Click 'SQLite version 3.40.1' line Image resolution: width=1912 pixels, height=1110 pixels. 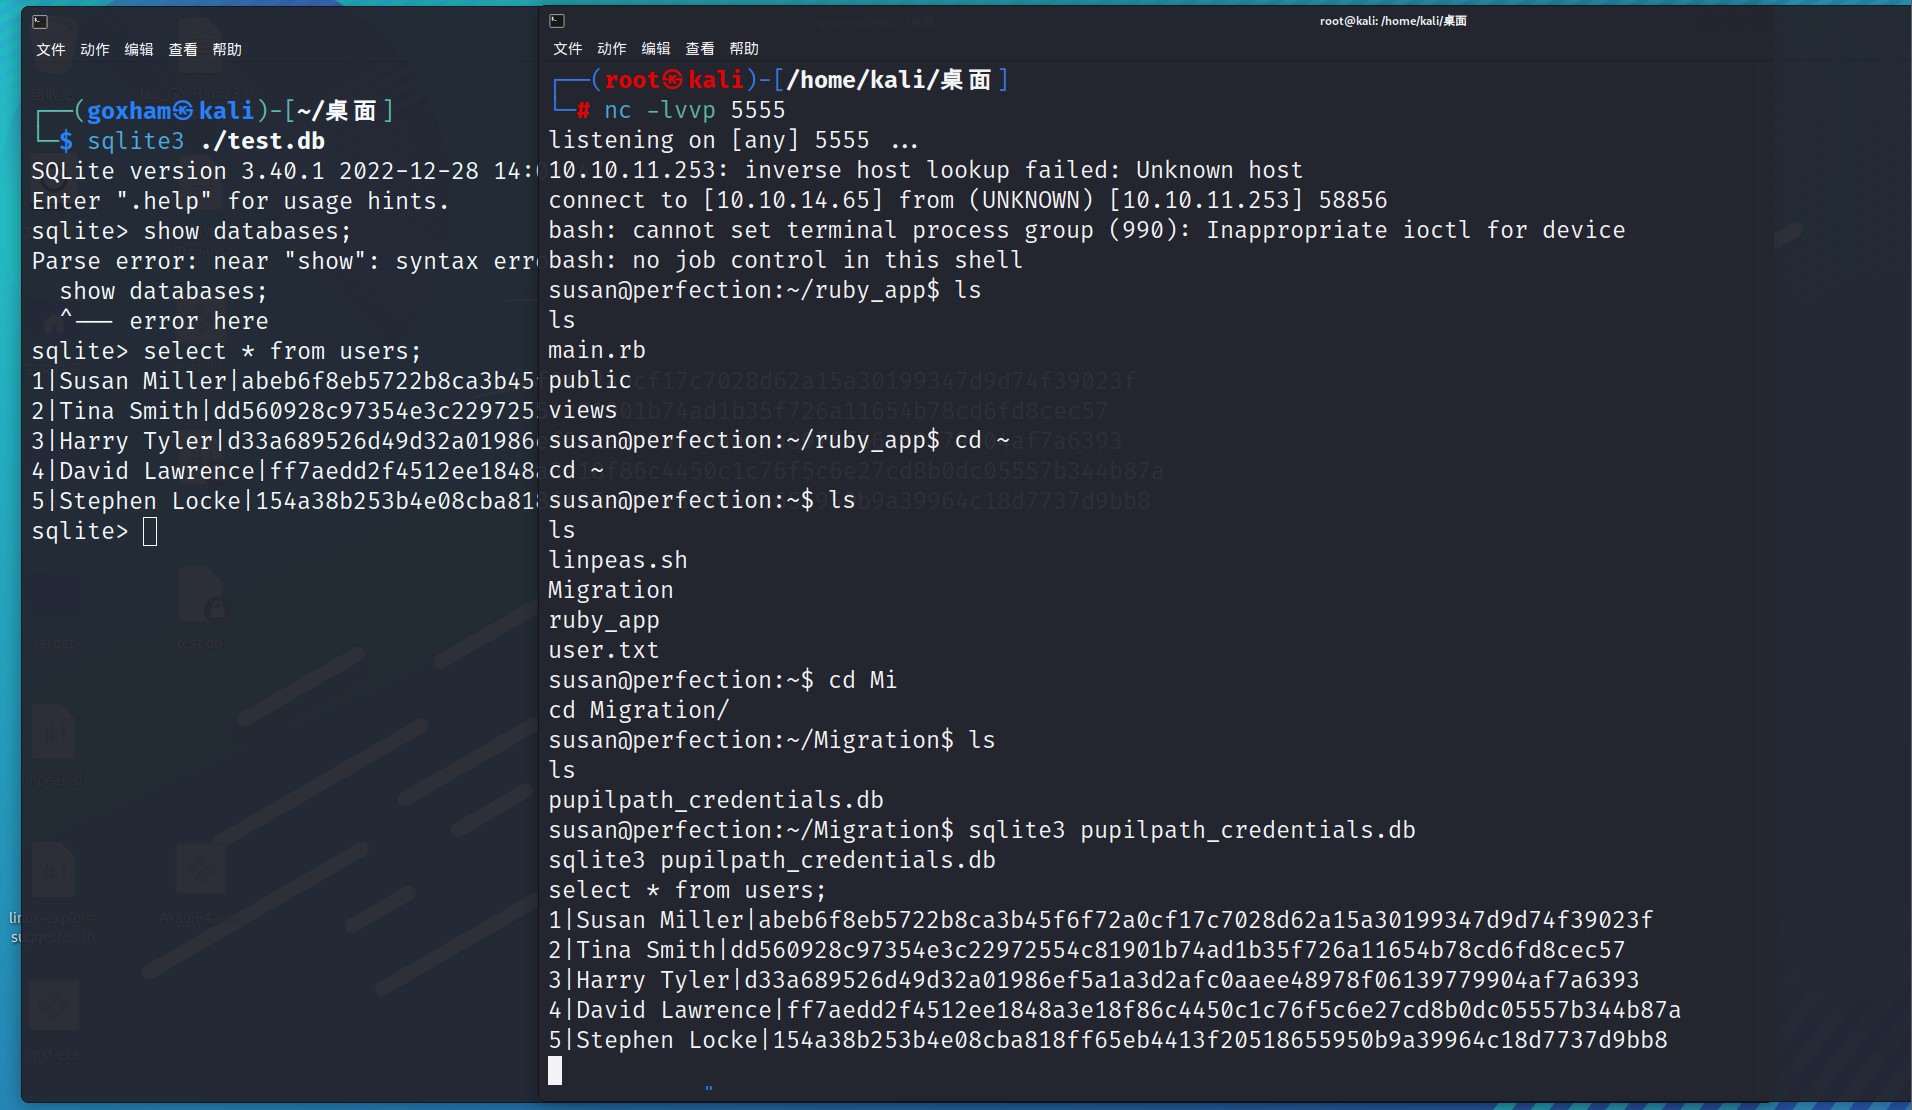pos(285,171)
